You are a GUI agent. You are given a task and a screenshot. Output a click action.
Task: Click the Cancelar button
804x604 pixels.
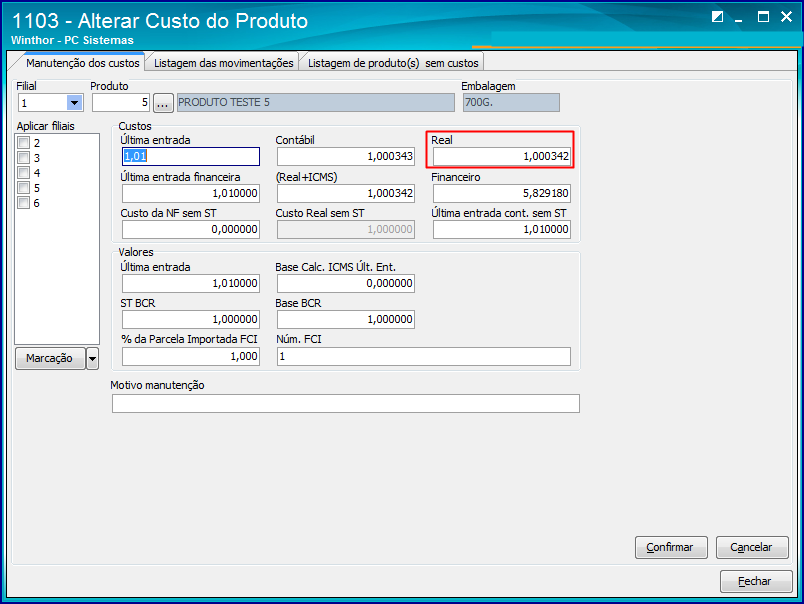point(752,547)
